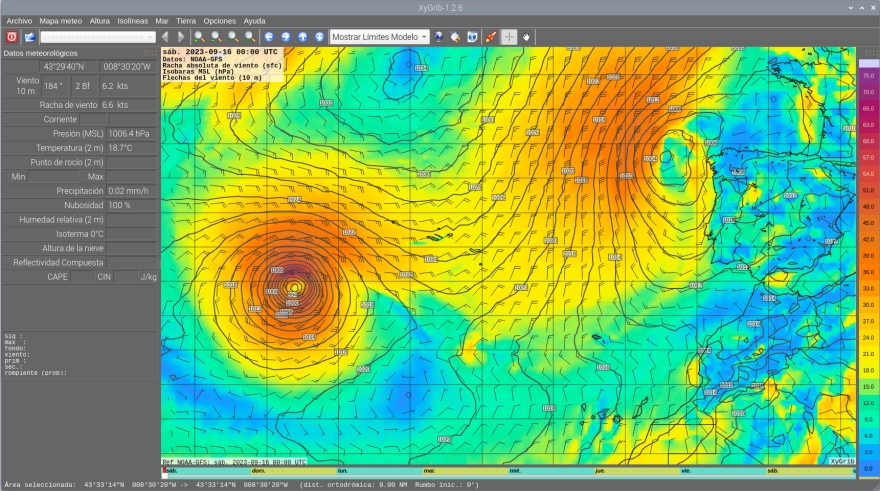
Task: Advance to next forecast time step
Action: click(x=181, y=36)
